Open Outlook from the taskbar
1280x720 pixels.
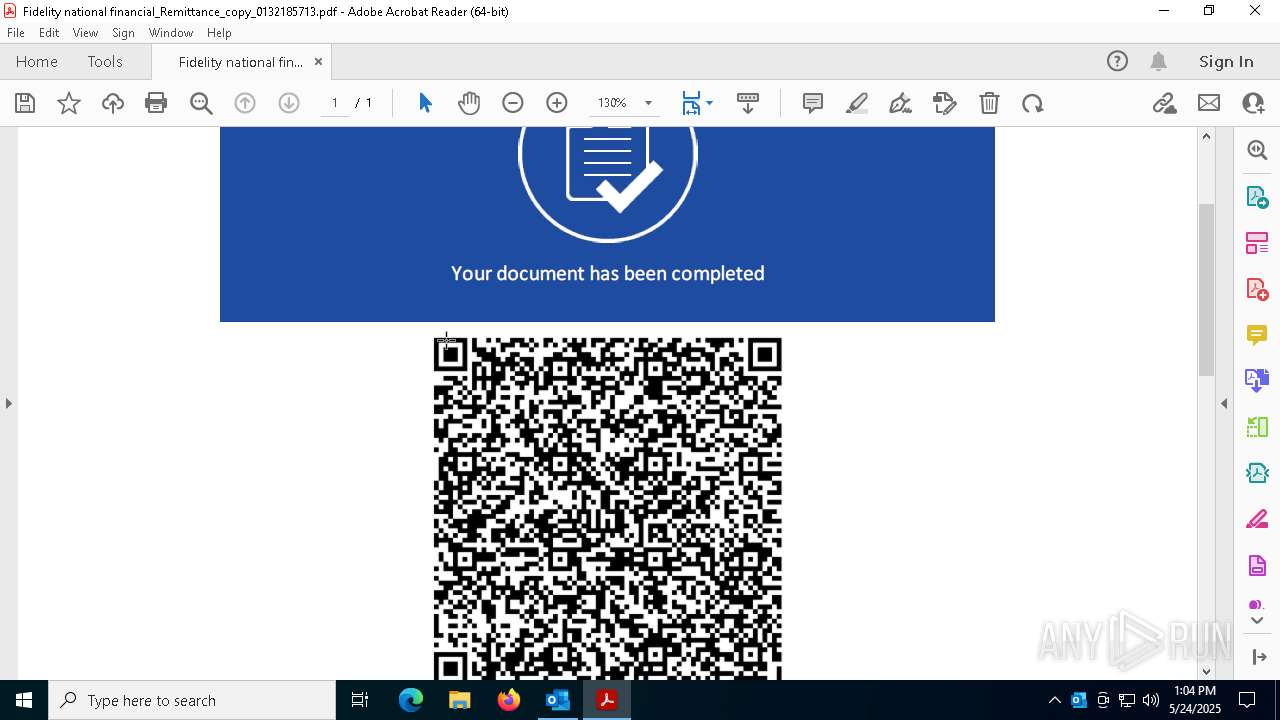(x=557, y=700)
